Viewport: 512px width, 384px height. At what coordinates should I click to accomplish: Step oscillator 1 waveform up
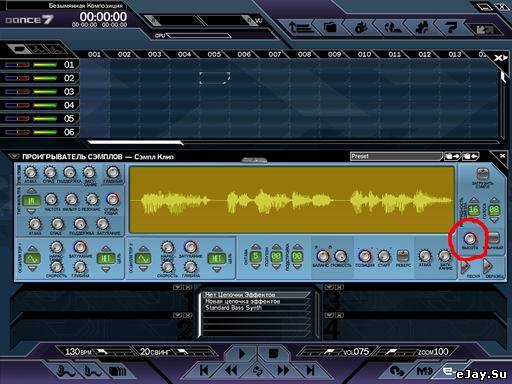coord(32,248)
